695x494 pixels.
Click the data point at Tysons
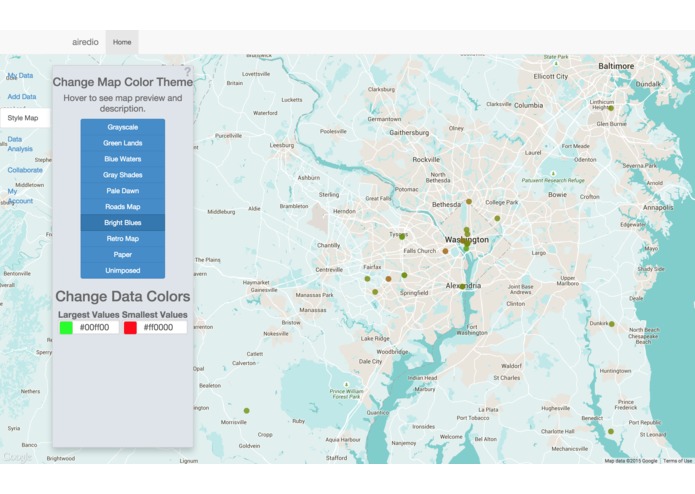[x=402, y=237]
